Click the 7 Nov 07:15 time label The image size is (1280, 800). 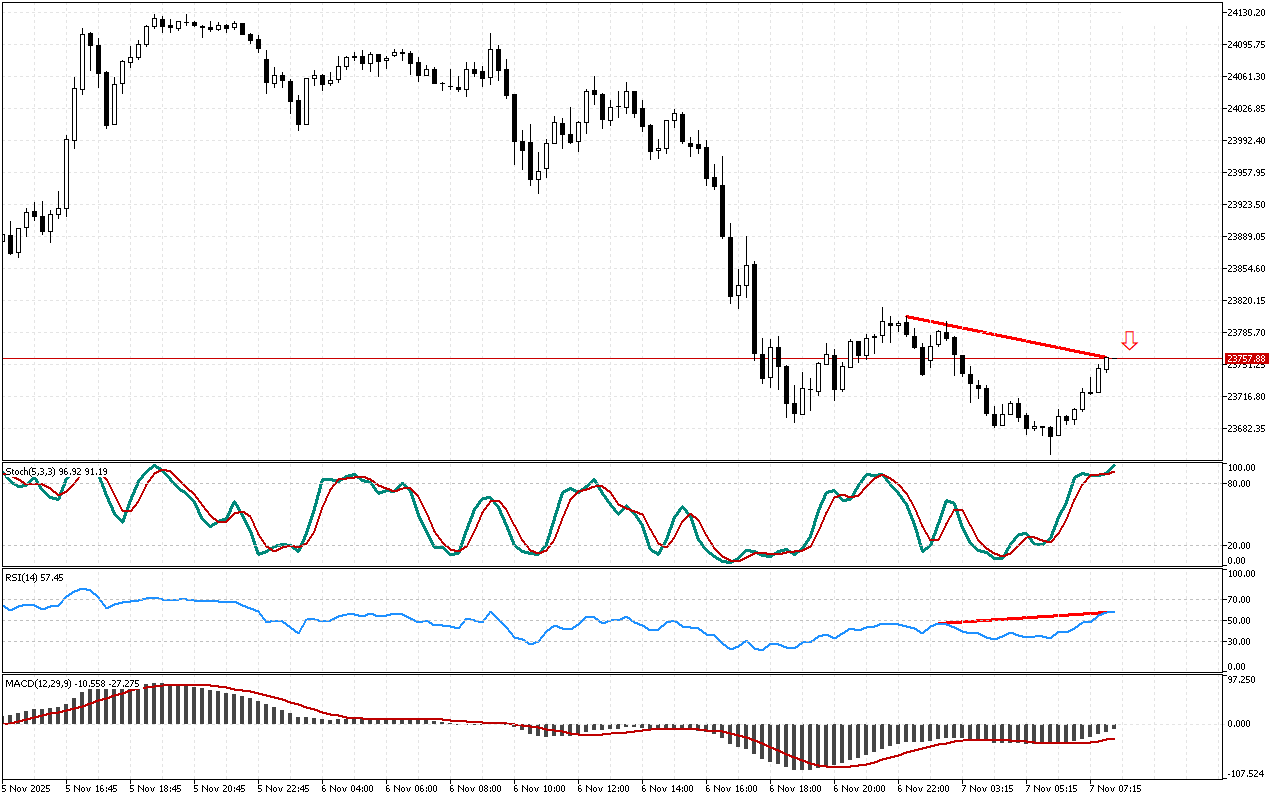[1115, 789]
